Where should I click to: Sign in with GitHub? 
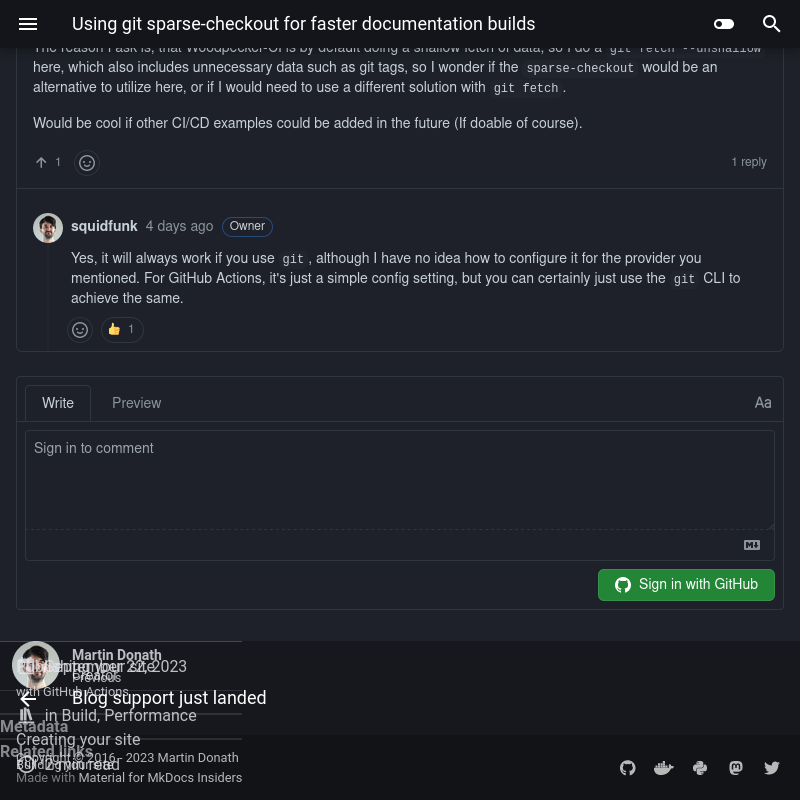pos(686,584)
